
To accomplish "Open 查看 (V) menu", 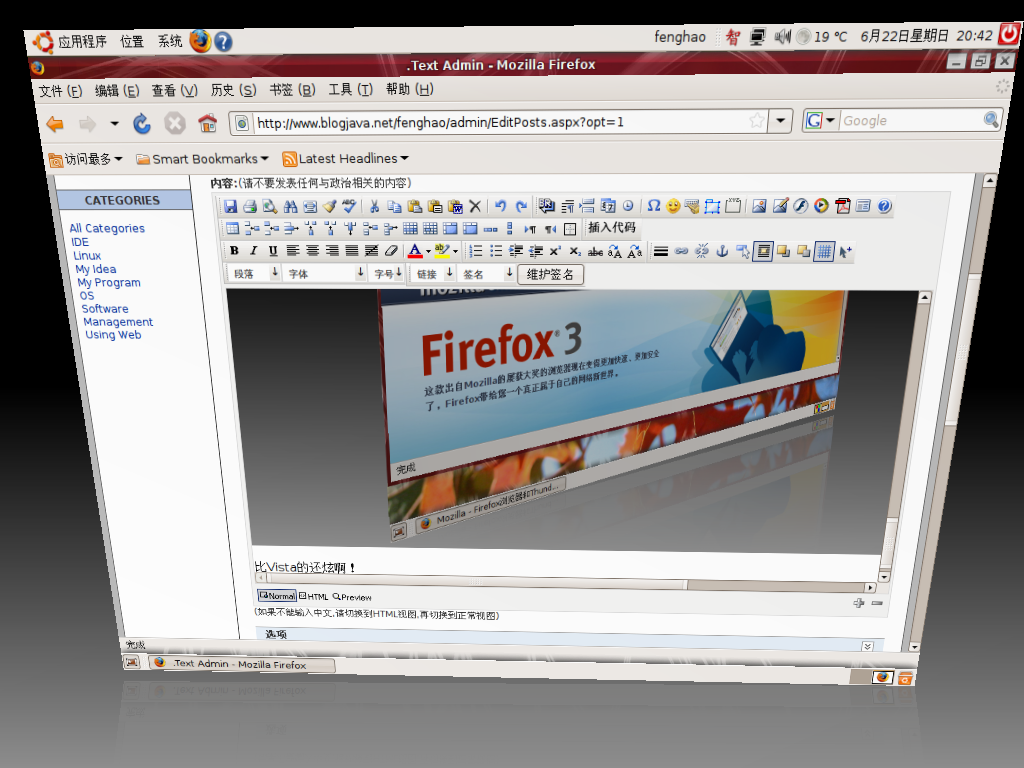I will click(174, 90).
